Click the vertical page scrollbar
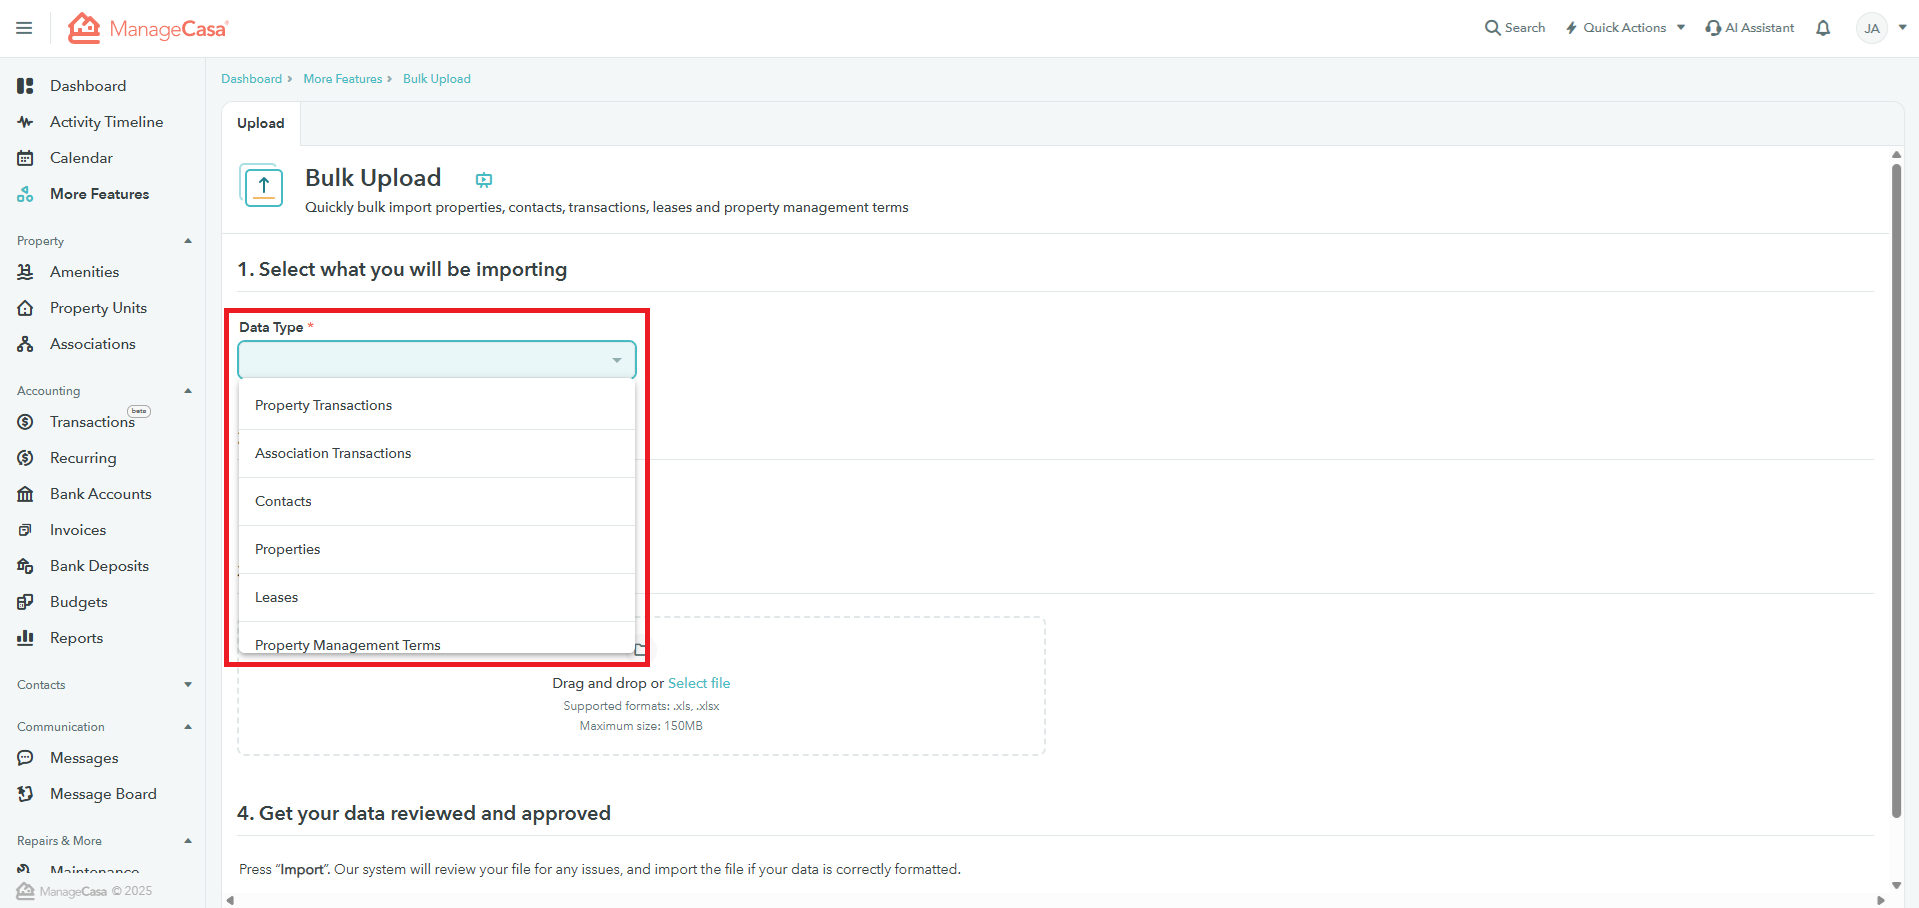The image size is (1919, 908). pos(1896,490)
